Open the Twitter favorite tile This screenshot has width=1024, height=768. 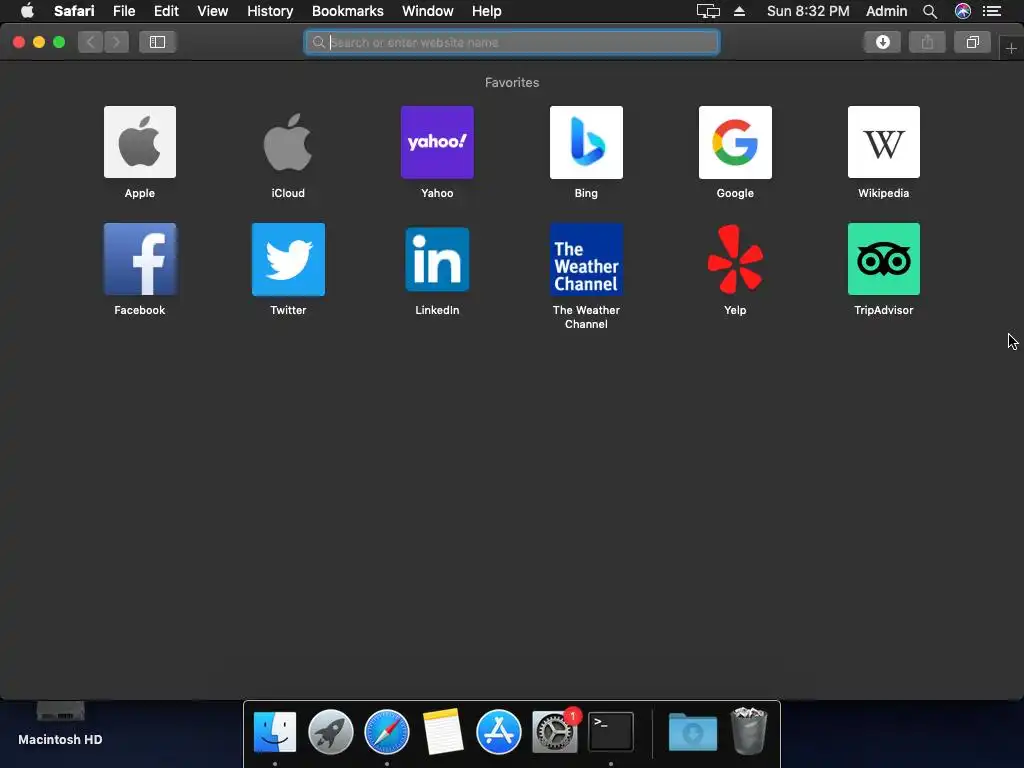[x=288, y=259]
